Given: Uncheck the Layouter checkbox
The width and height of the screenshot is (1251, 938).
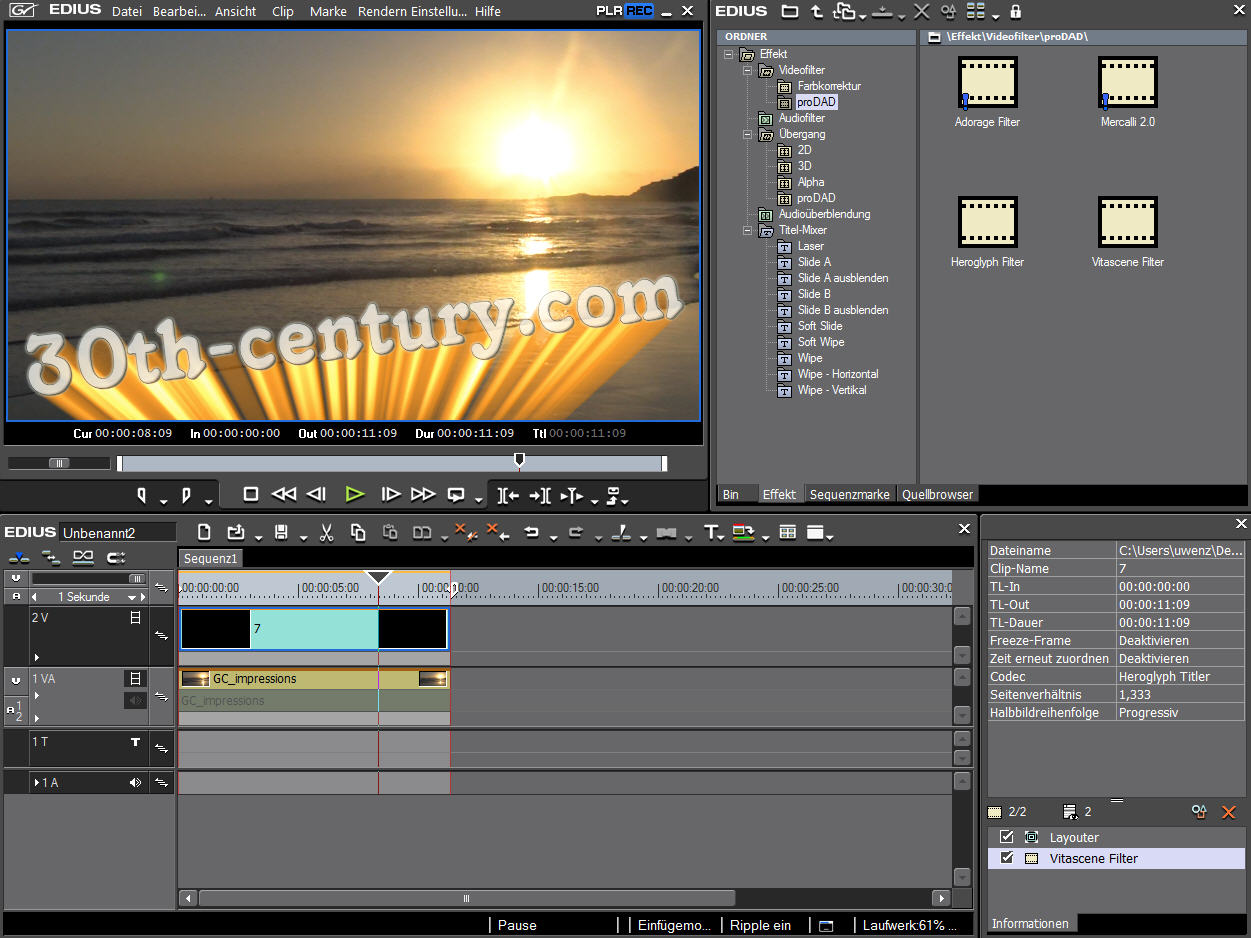Looking at the screenshot, I should click(1007, 837).
